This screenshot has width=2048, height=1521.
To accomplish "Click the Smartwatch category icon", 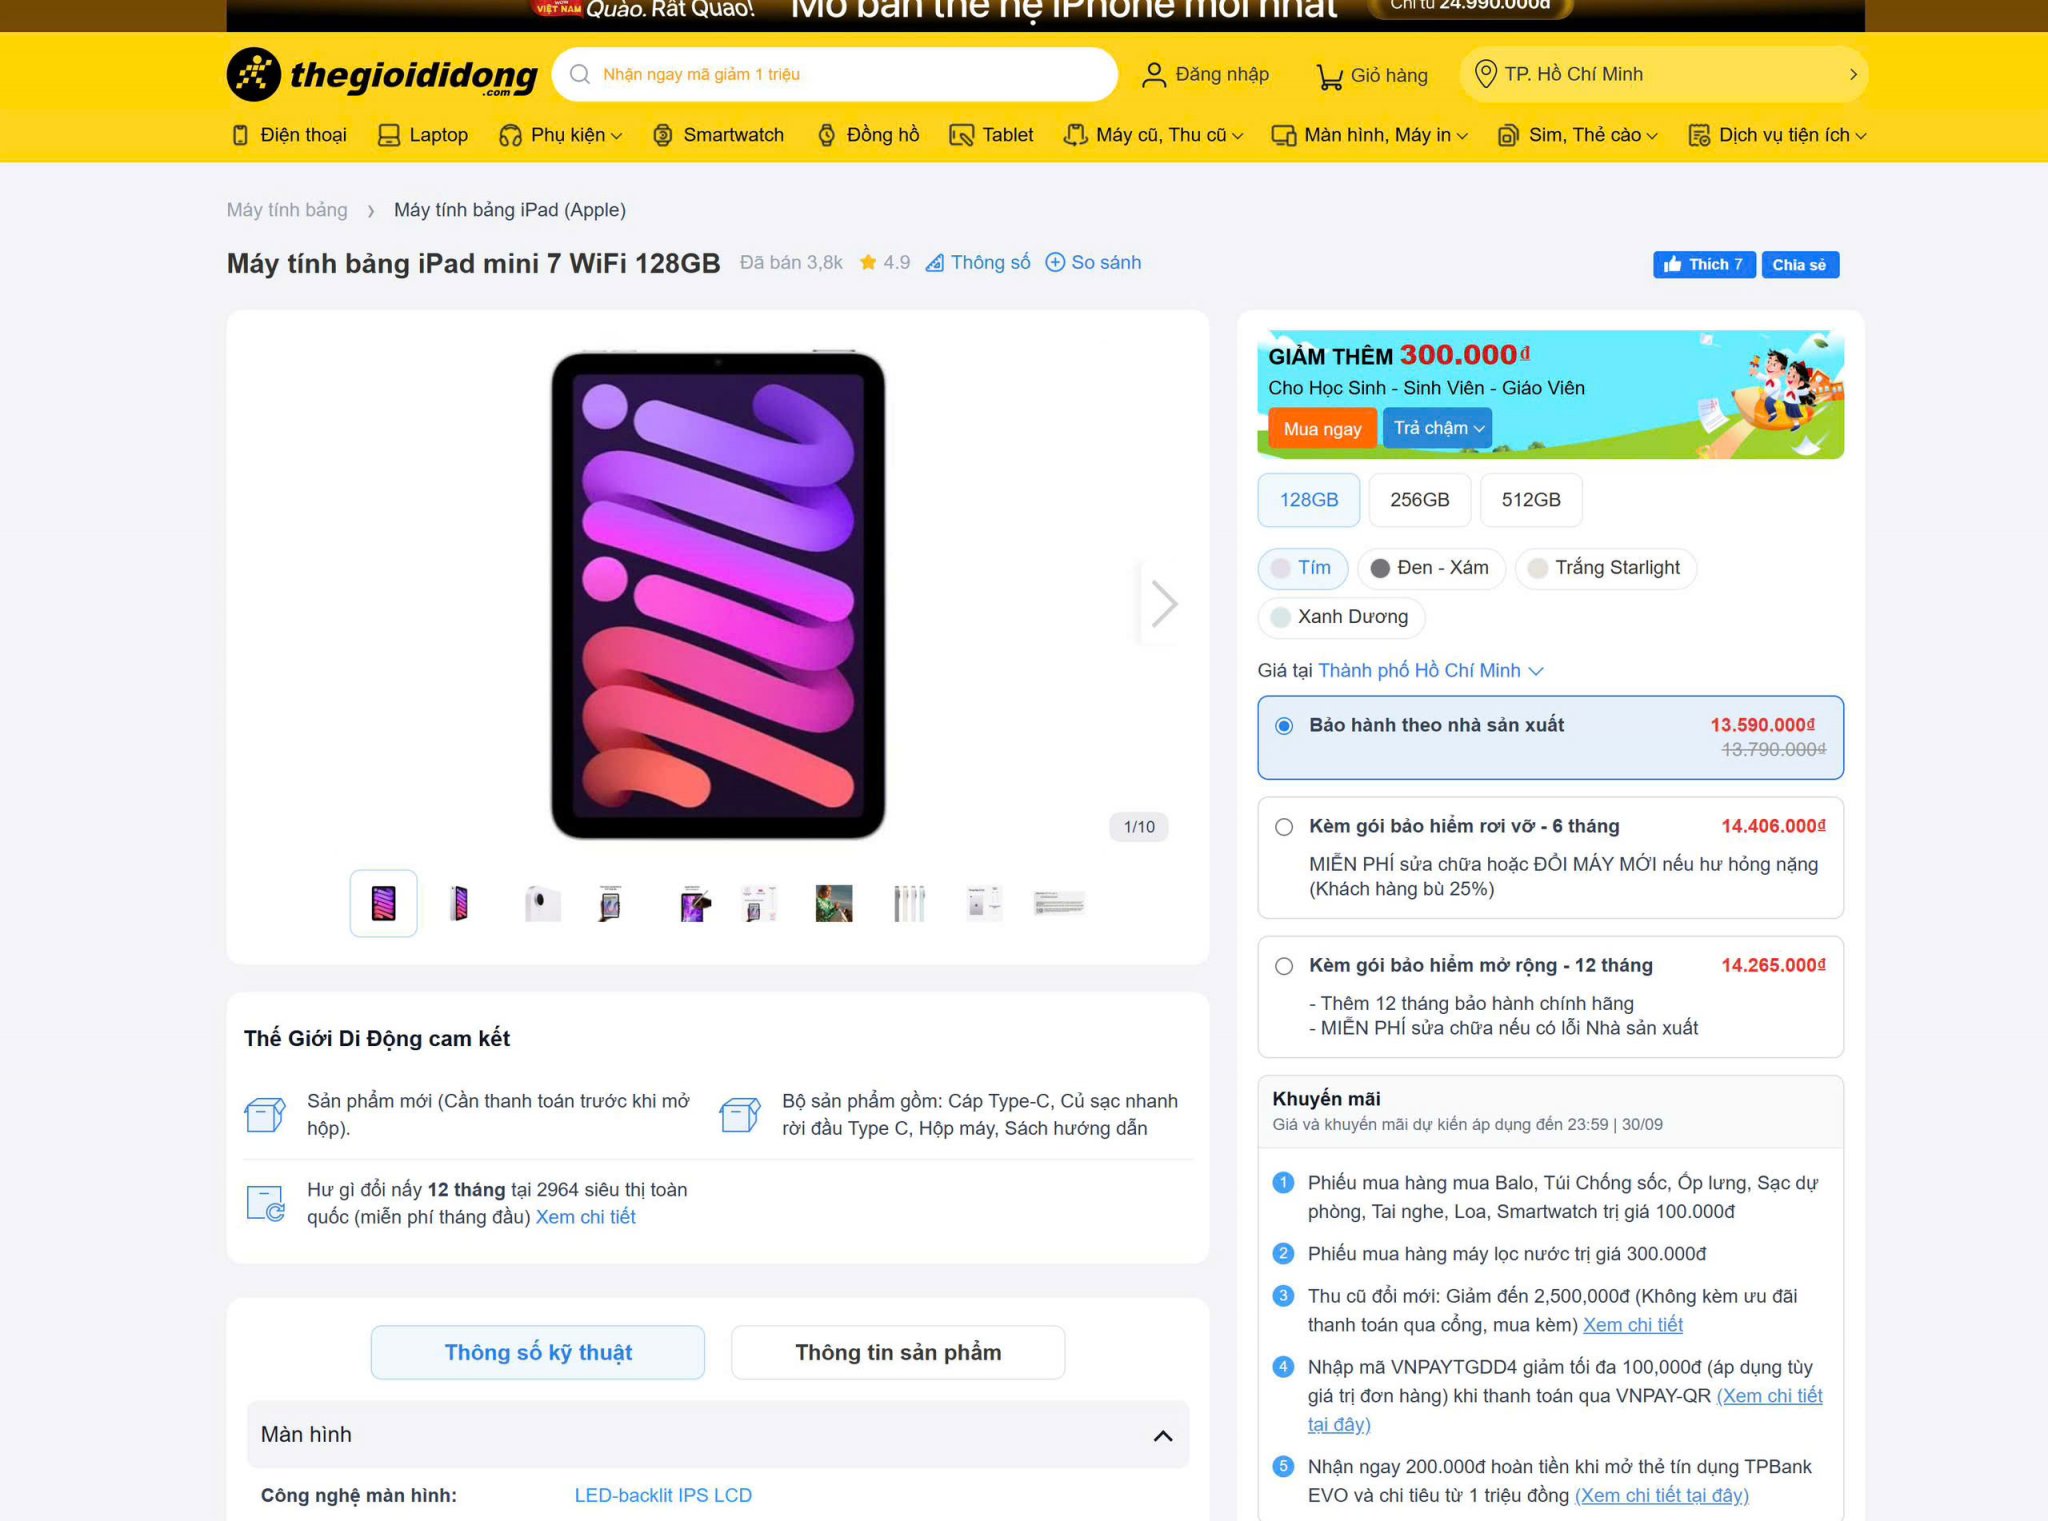I will tap(662, 135).
